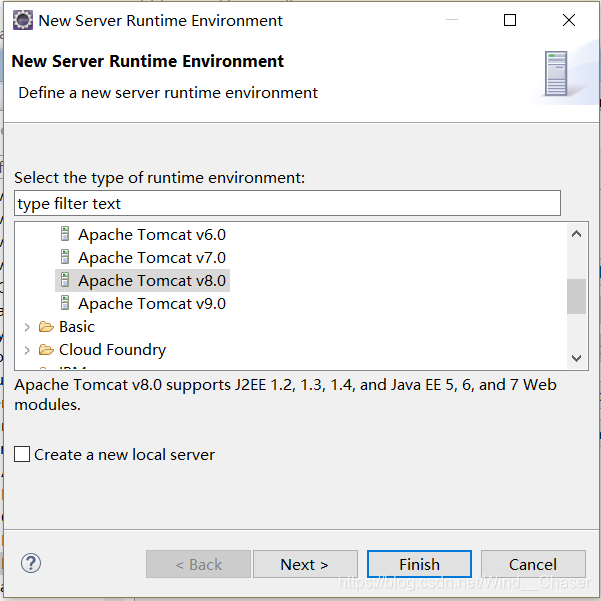Select Apache Tomcat v9.0 in the list
This screenshot has width=601, height=601.
click(152, 304)
